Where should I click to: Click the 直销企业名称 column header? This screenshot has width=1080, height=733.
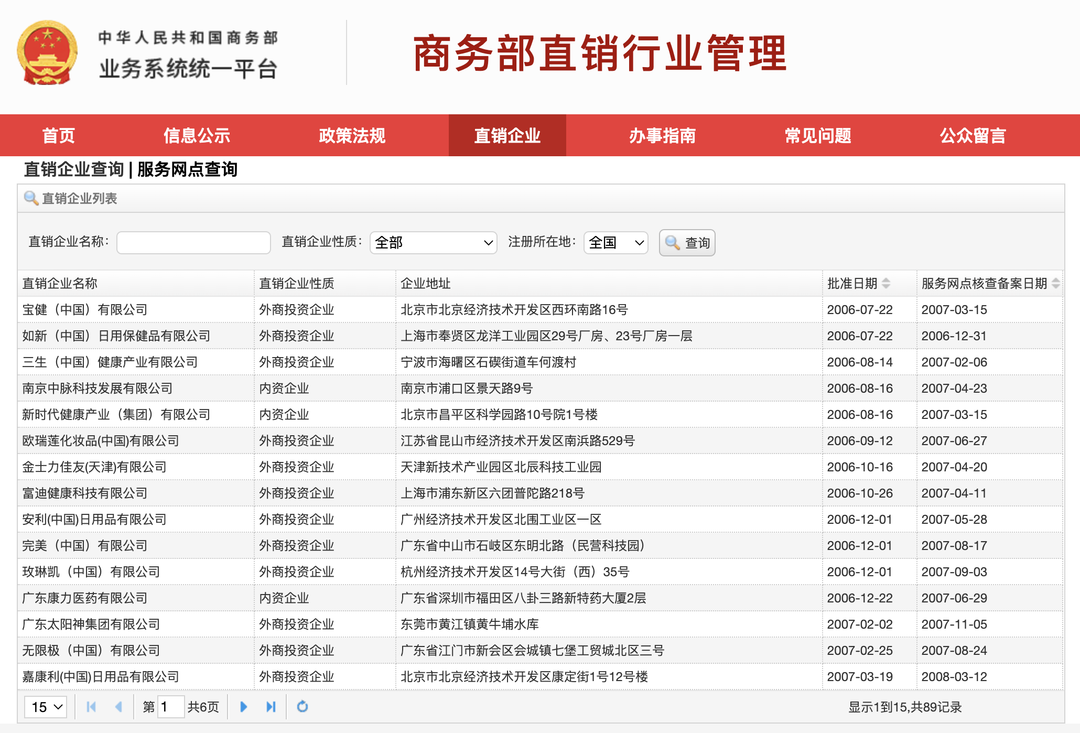point(136,284)
